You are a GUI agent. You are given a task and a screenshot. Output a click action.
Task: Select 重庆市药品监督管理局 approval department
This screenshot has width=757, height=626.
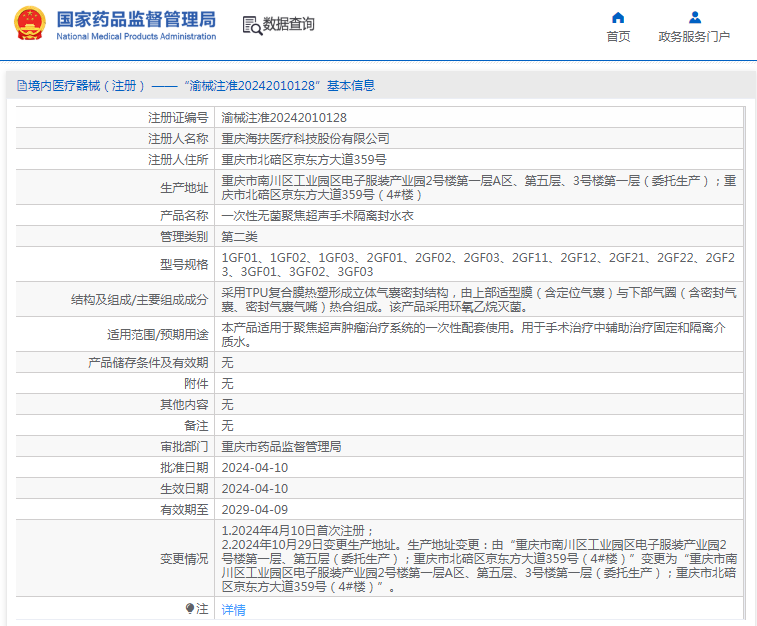click(281, 446)
